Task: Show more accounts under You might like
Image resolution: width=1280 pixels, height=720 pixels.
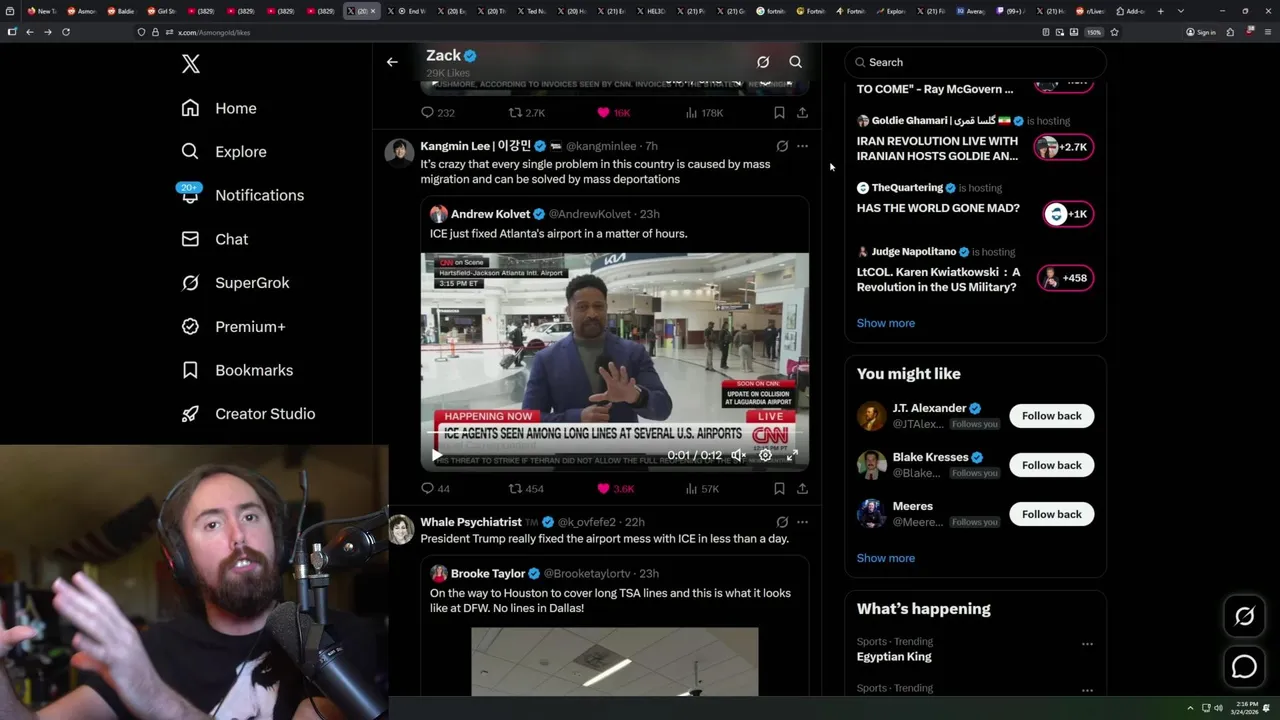Action: click(886, 558)
